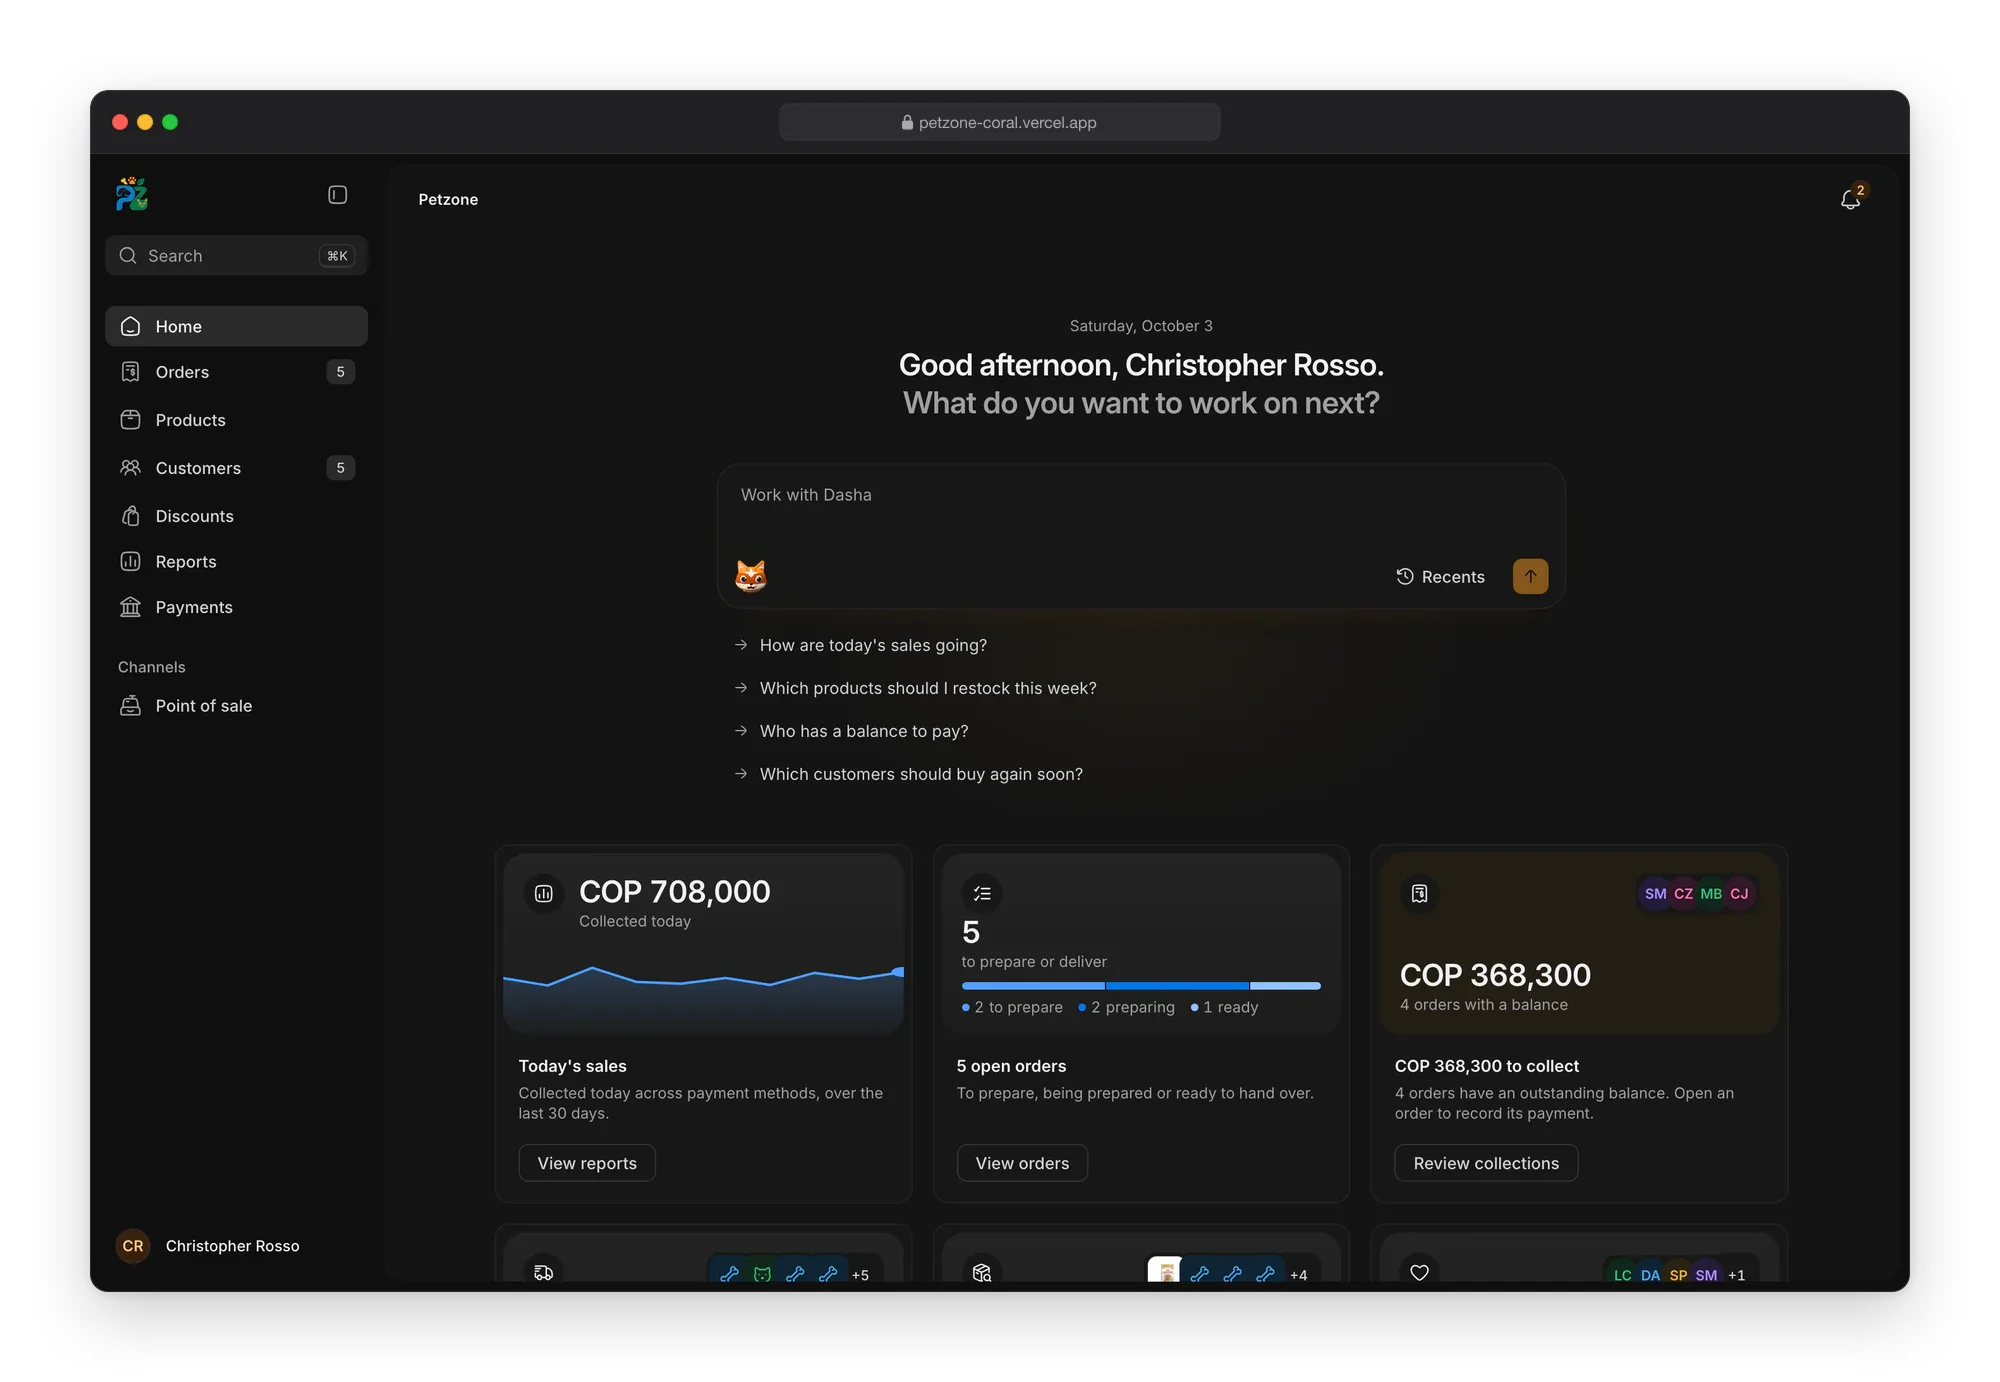Click the delivery truck icon card
Screen dimensions: 2000x1382
544,1272
